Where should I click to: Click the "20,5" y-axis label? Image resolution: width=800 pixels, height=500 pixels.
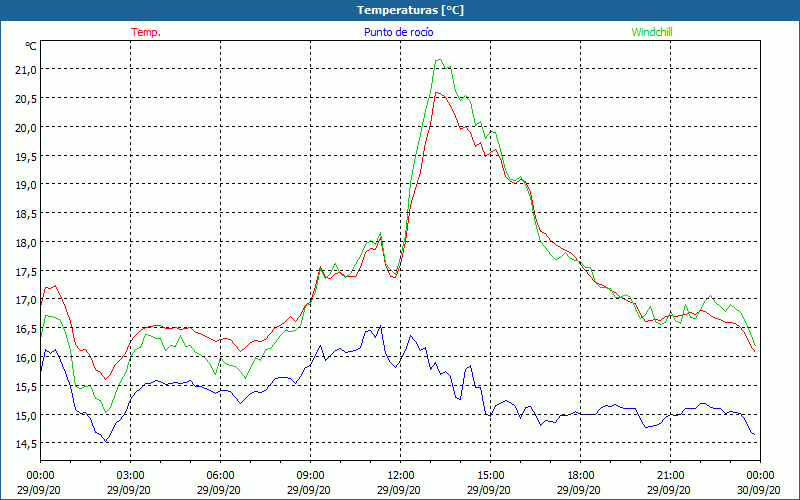click(x=26, y=99)
